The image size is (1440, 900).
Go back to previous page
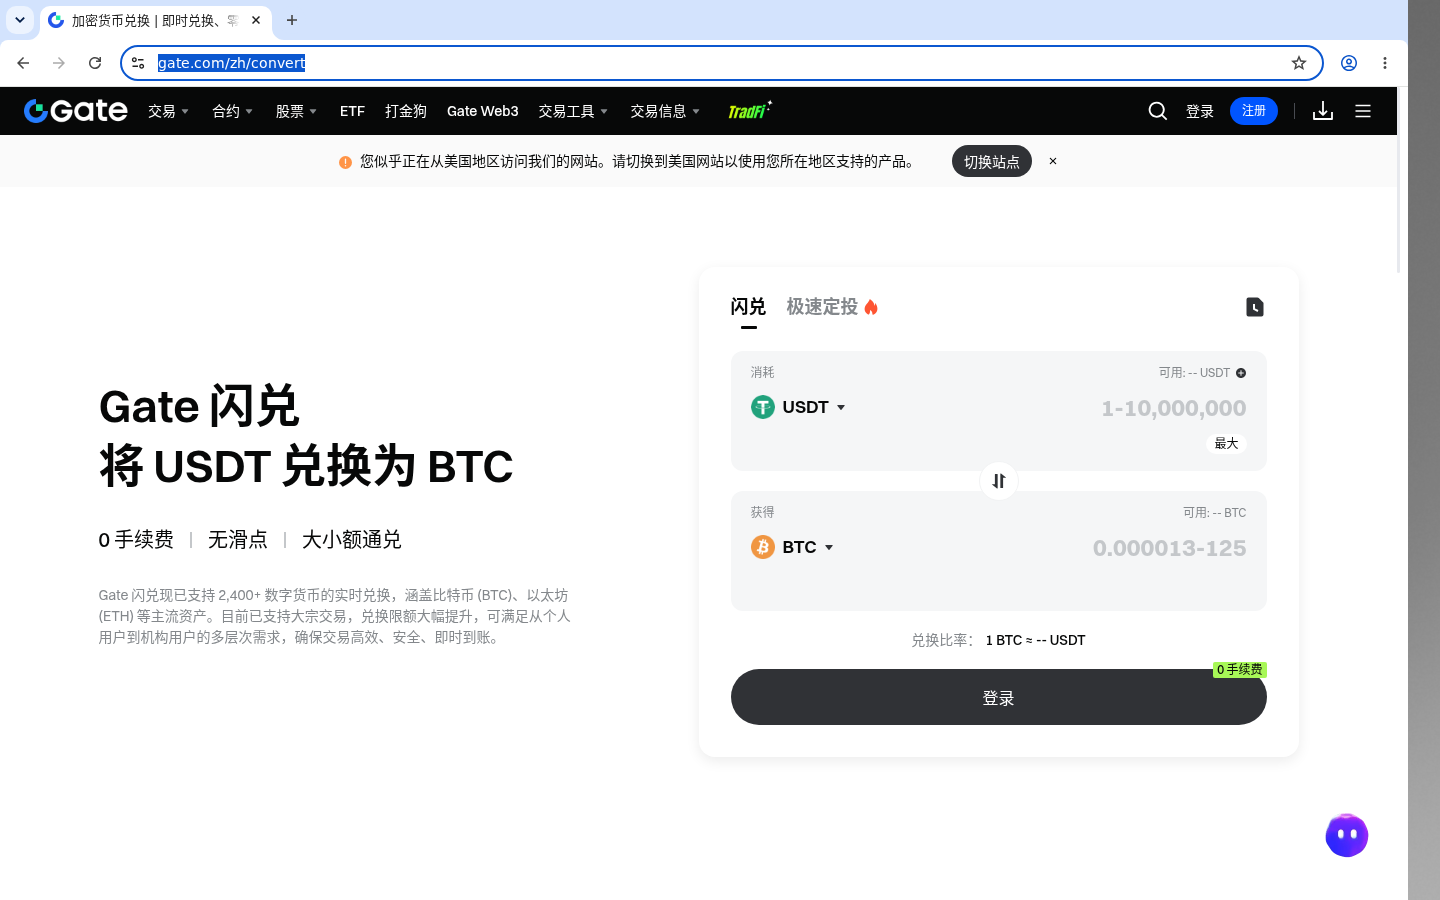coord(23,63)
